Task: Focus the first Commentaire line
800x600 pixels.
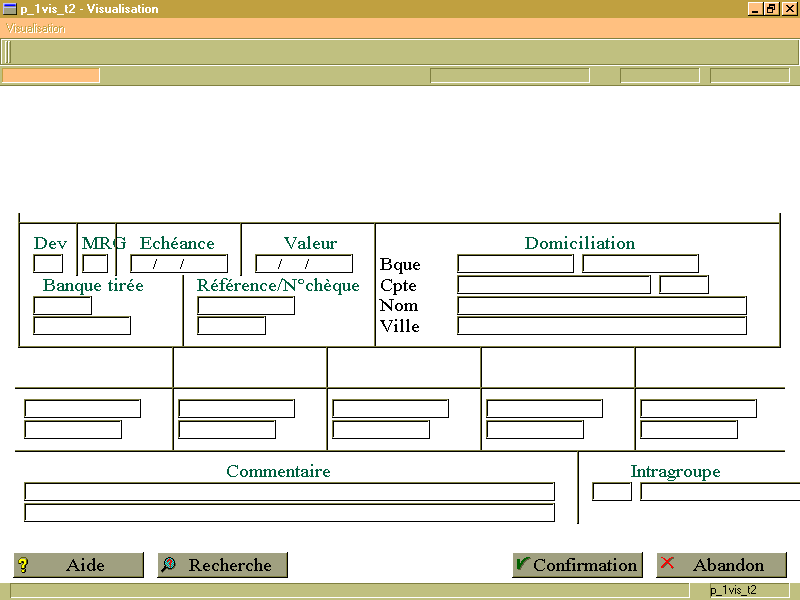Action: click(289, 492)
